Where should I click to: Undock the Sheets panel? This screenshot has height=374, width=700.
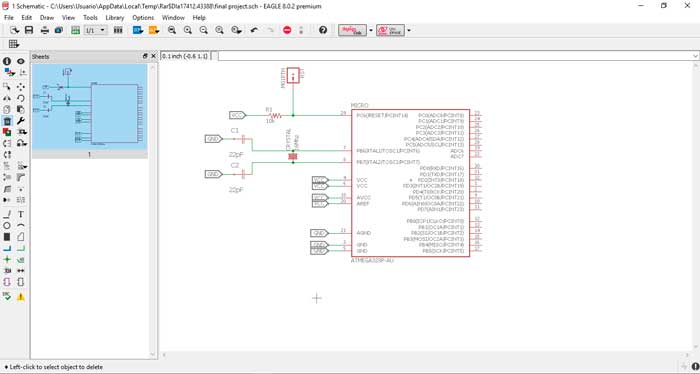tap(145, 56)
